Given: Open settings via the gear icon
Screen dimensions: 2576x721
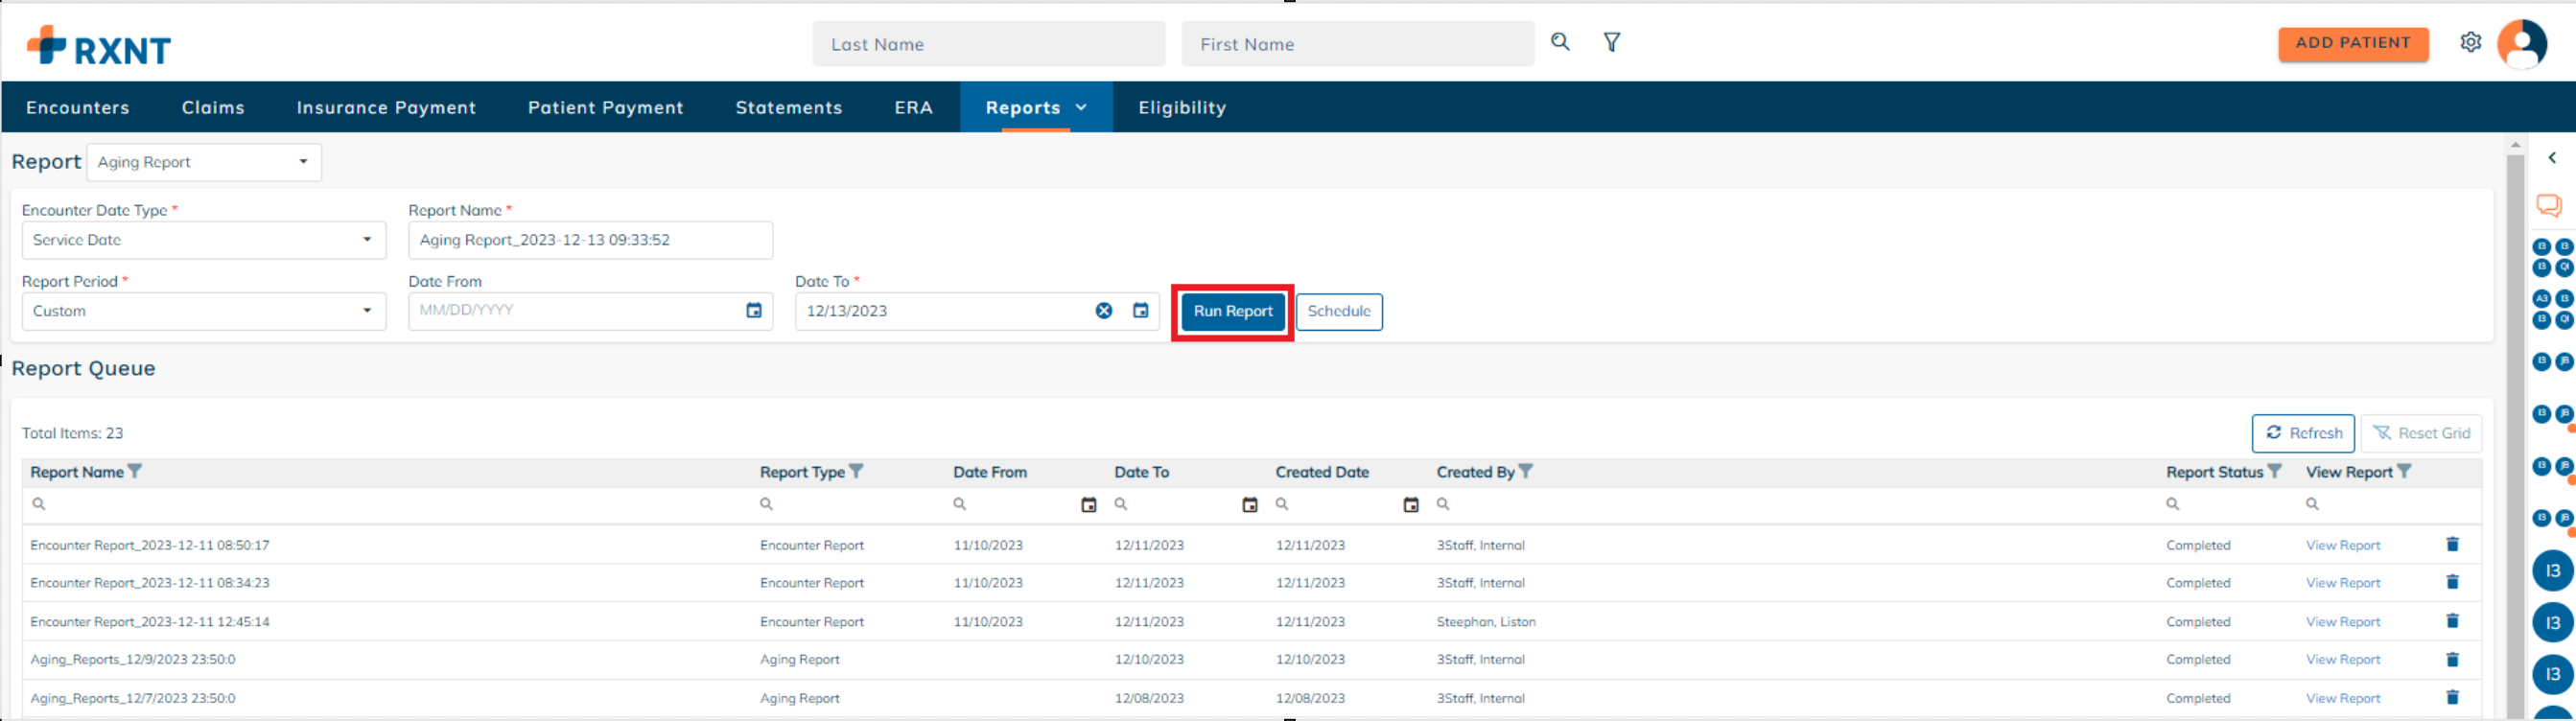Looking at the screenshot, I should [2470, 42].
